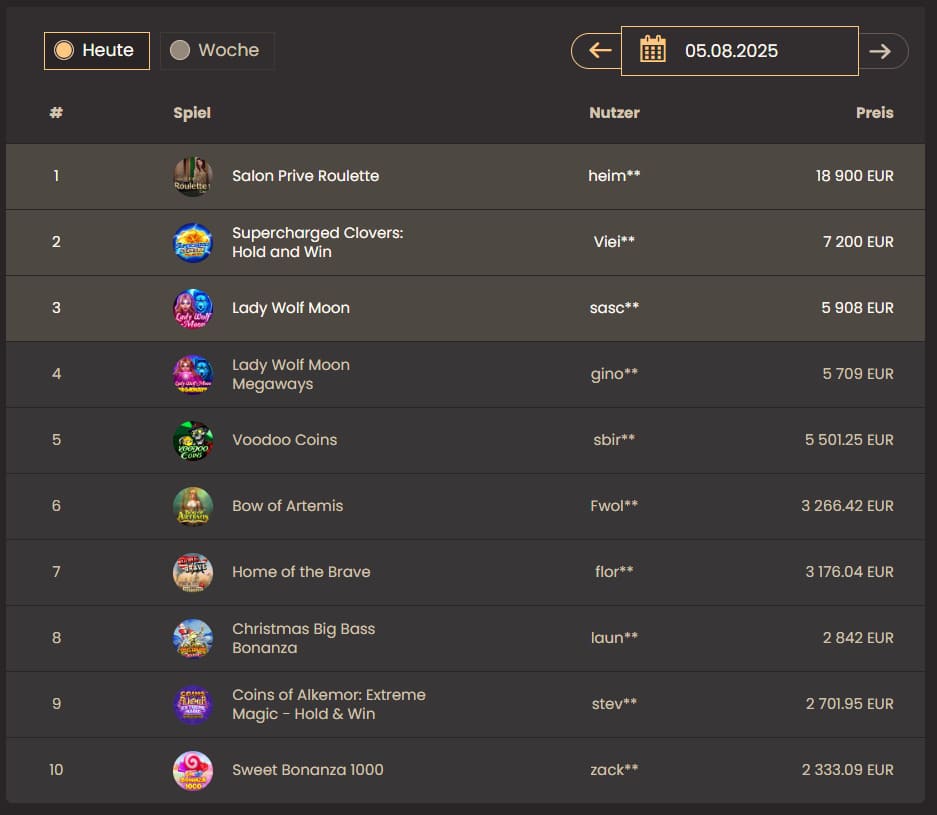The image size is (937, 815).
Task: Click the 2 333.09 EUR prize
Action: click(847, 770)
